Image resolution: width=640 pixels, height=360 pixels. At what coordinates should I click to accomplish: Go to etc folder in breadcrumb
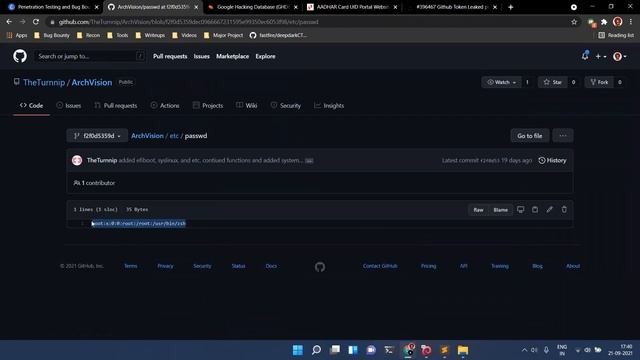tap(174, 136)
